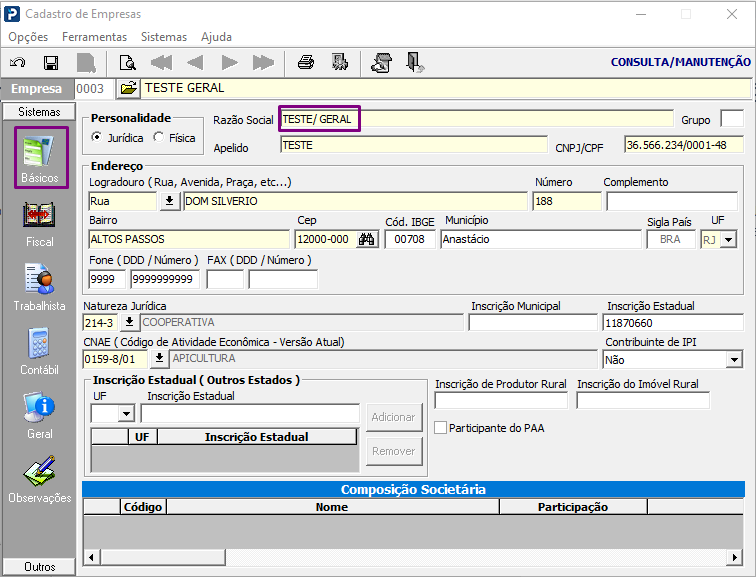Click the Remover button

tap(394, 451)
